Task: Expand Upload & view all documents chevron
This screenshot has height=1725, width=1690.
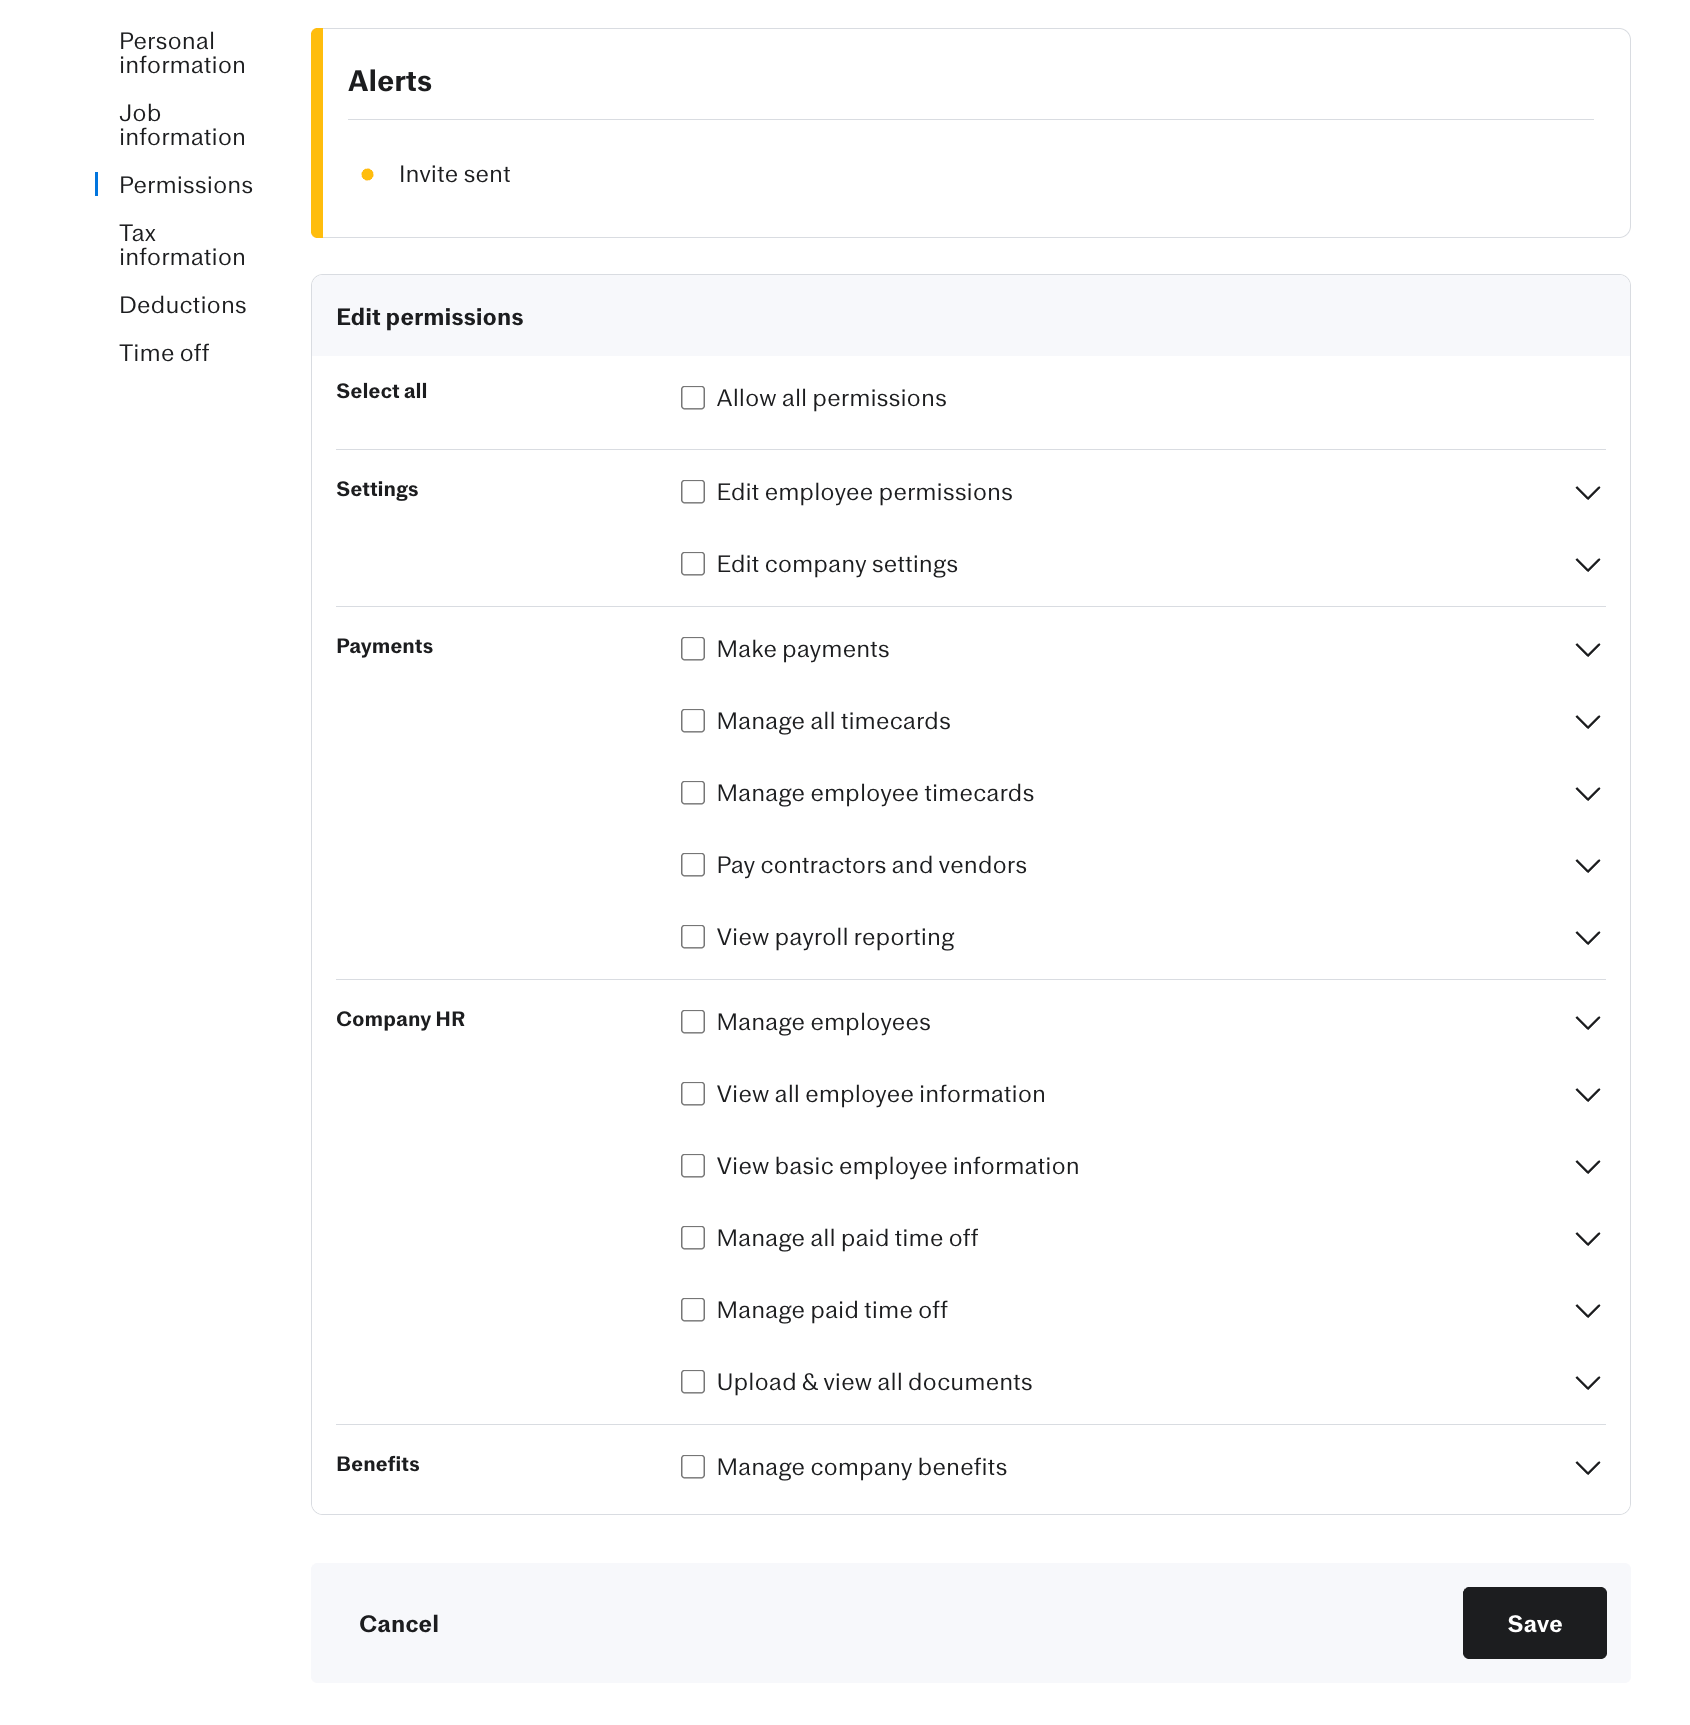Action: click(x=1587, y=1383)
